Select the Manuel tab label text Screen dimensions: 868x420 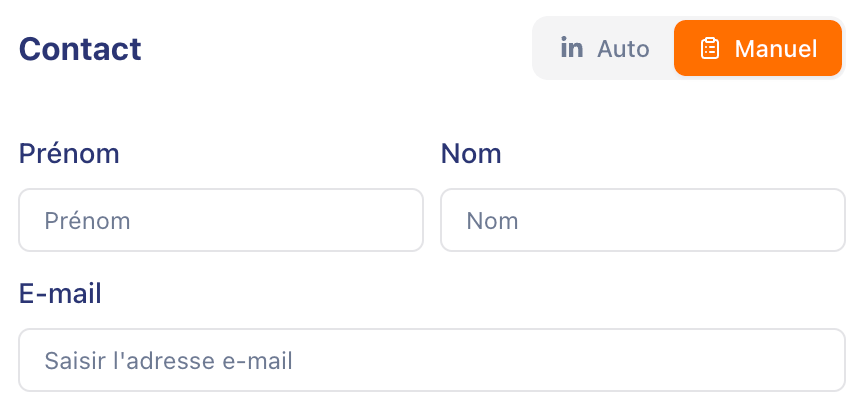pyautogui.click(x=776, y=48)
